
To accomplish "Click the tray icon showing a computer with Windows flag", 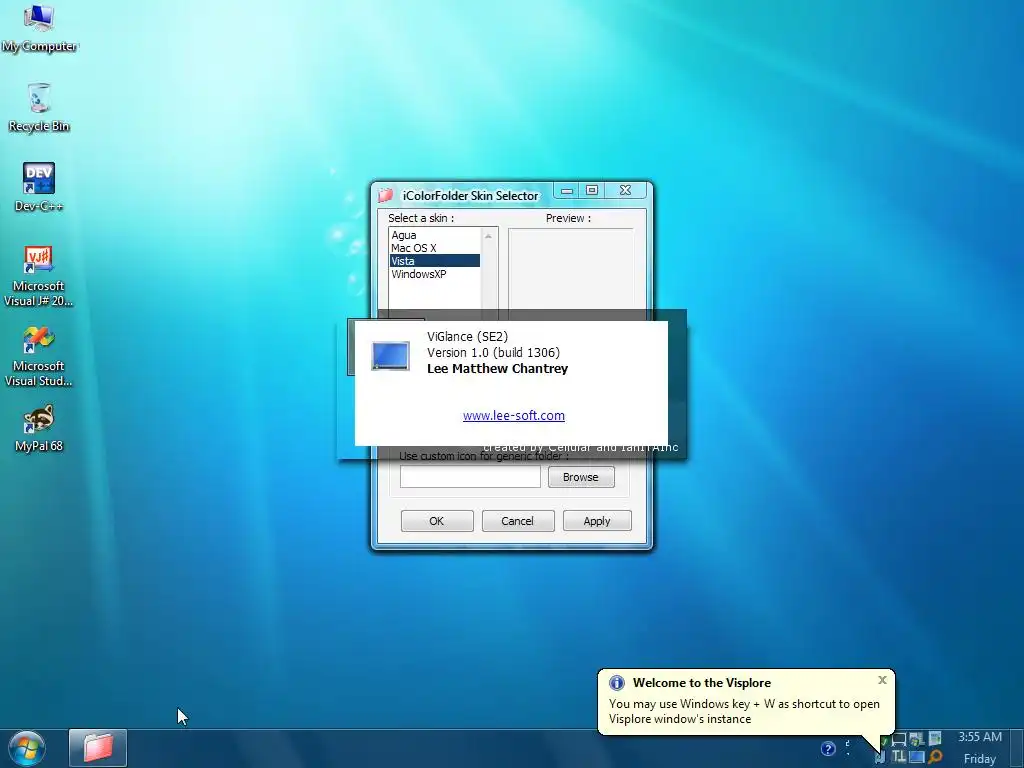I will click(916, 739).
